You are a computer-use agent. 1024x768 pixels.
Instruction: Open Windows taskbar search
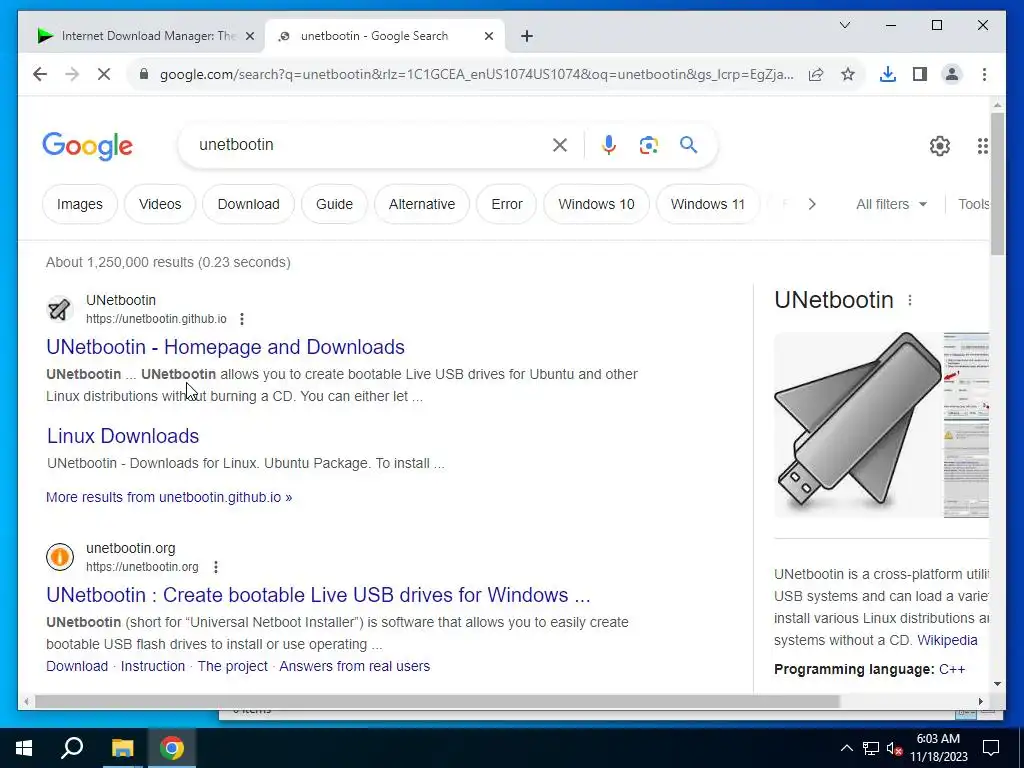(72, 748)
